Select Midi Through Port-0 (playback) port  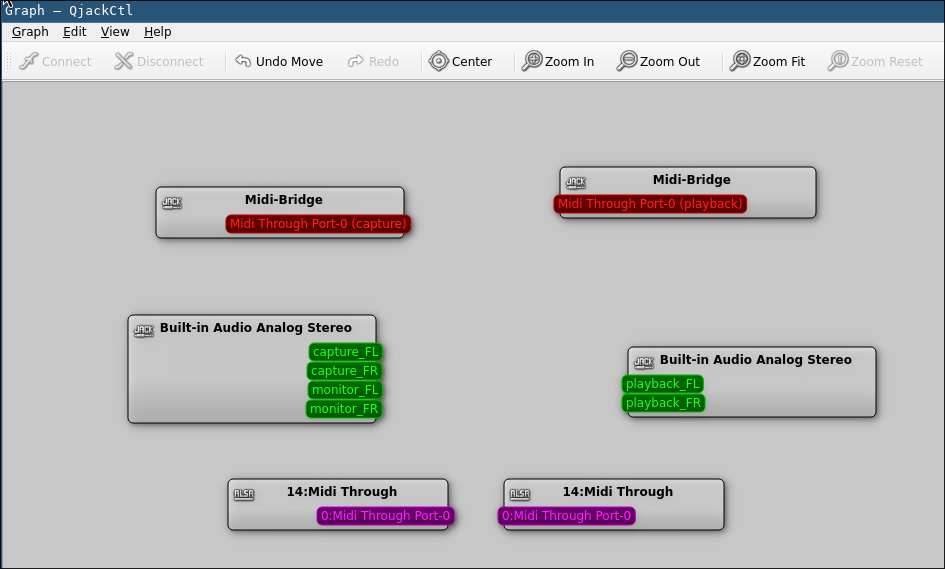click(650, 204)
